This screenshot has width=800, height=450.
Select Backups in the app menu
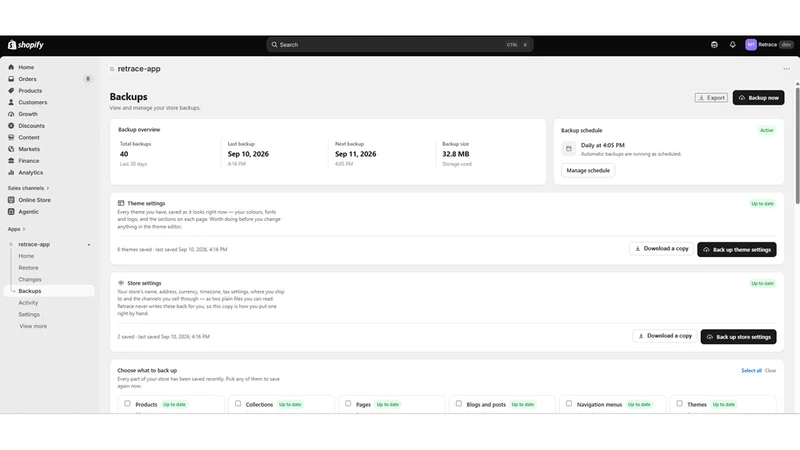click(49, 291)
